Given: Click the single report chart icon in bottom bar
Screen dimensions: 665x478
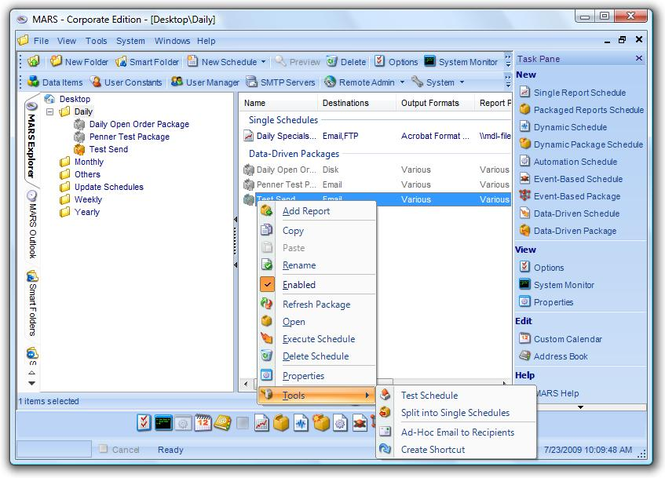Looking at the screenshot, I should 262,422.
